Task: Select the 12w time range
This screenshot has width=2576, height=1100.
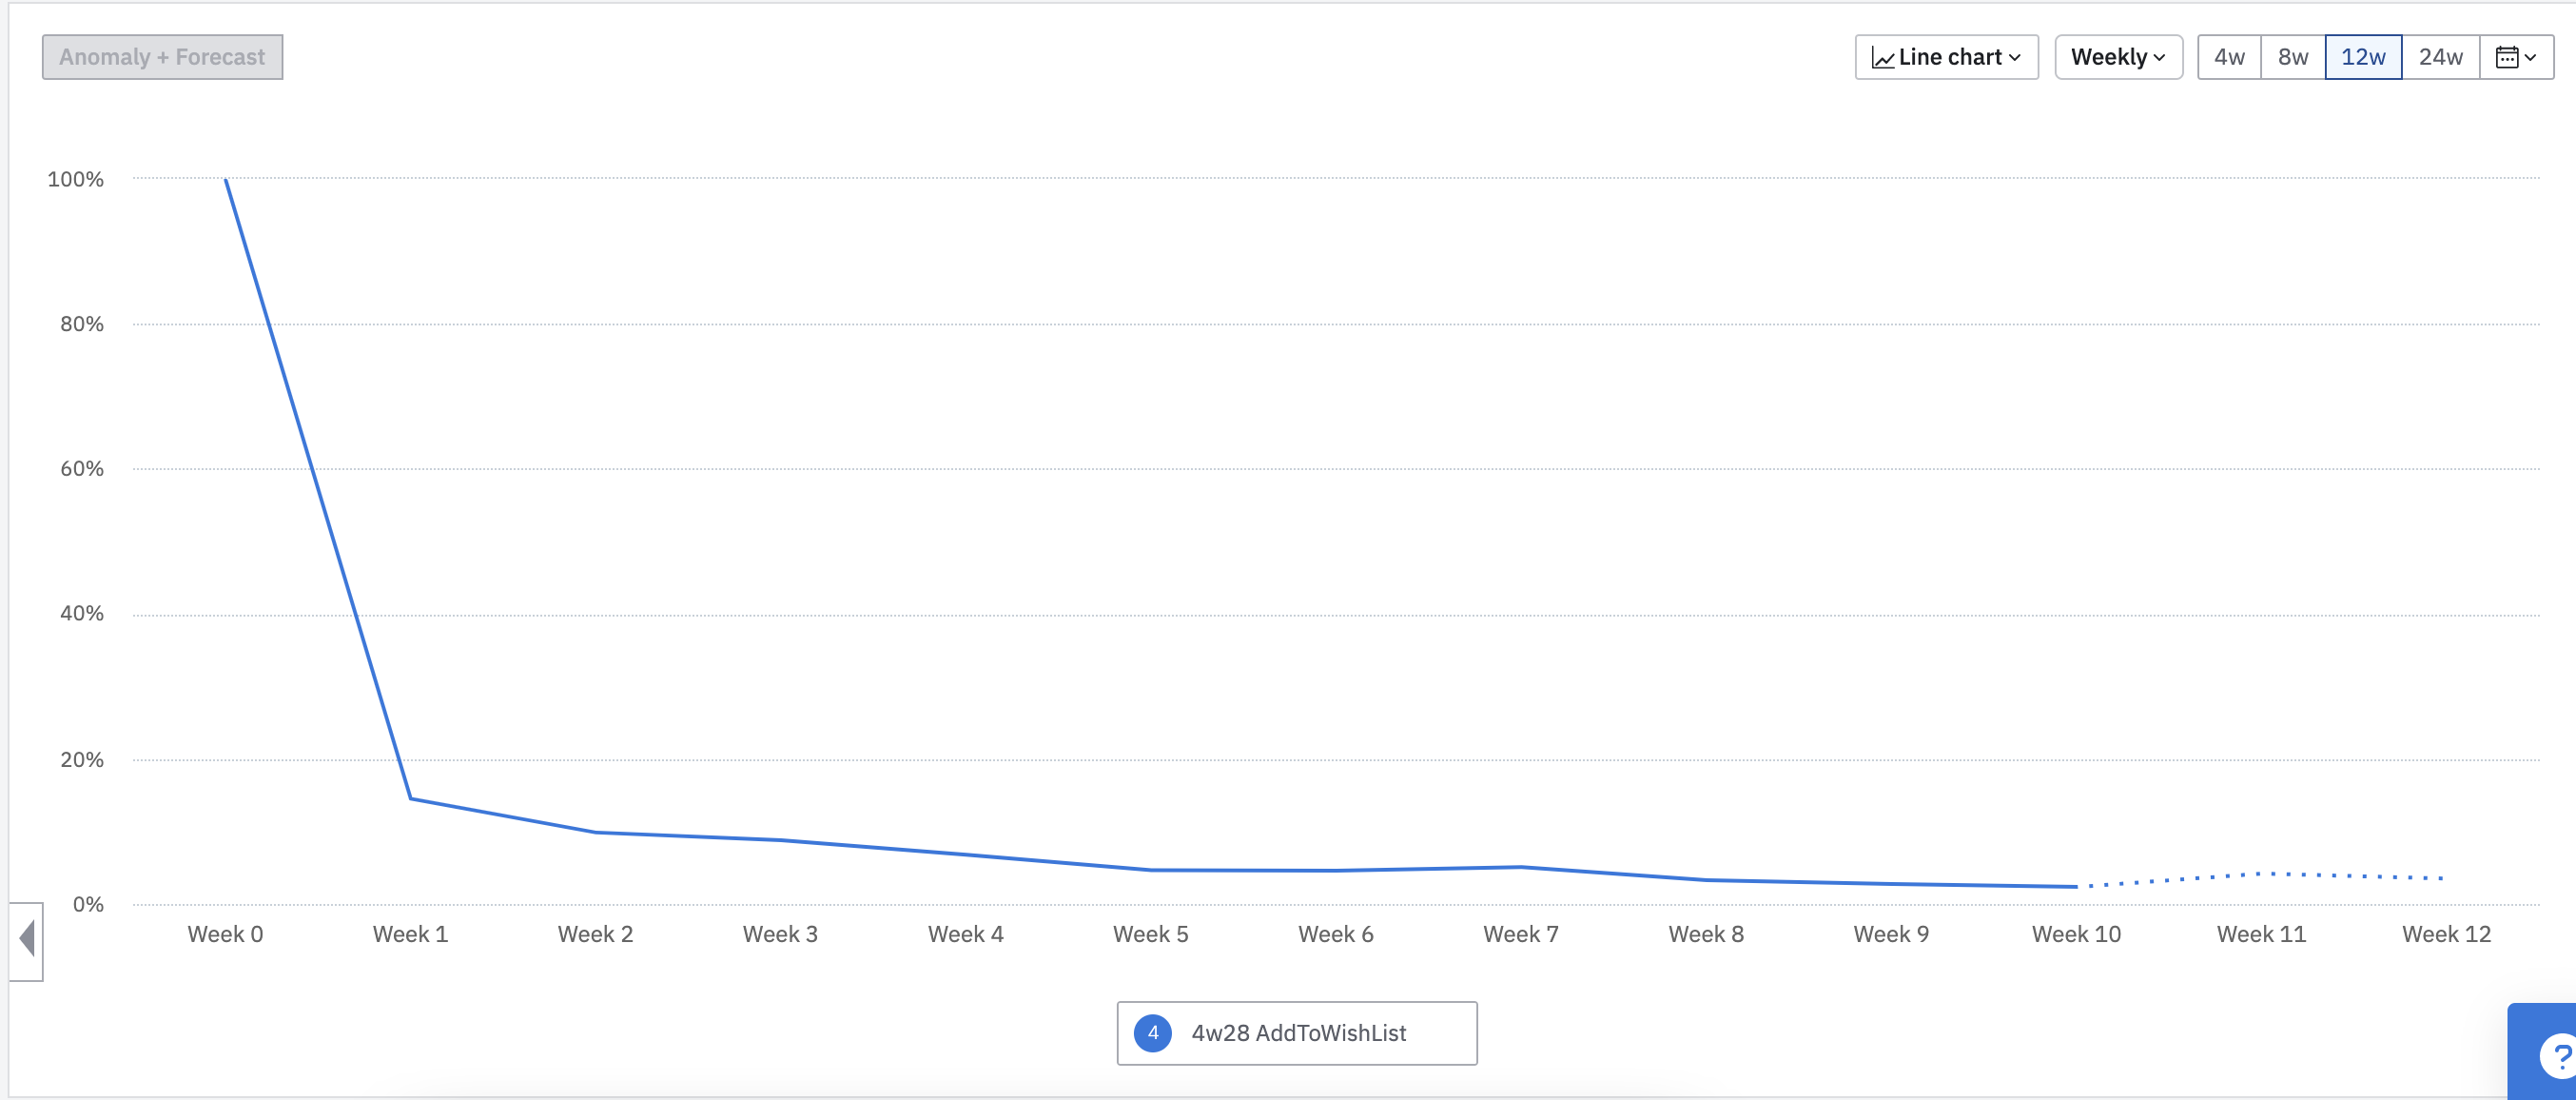Action: [2363, 57]
